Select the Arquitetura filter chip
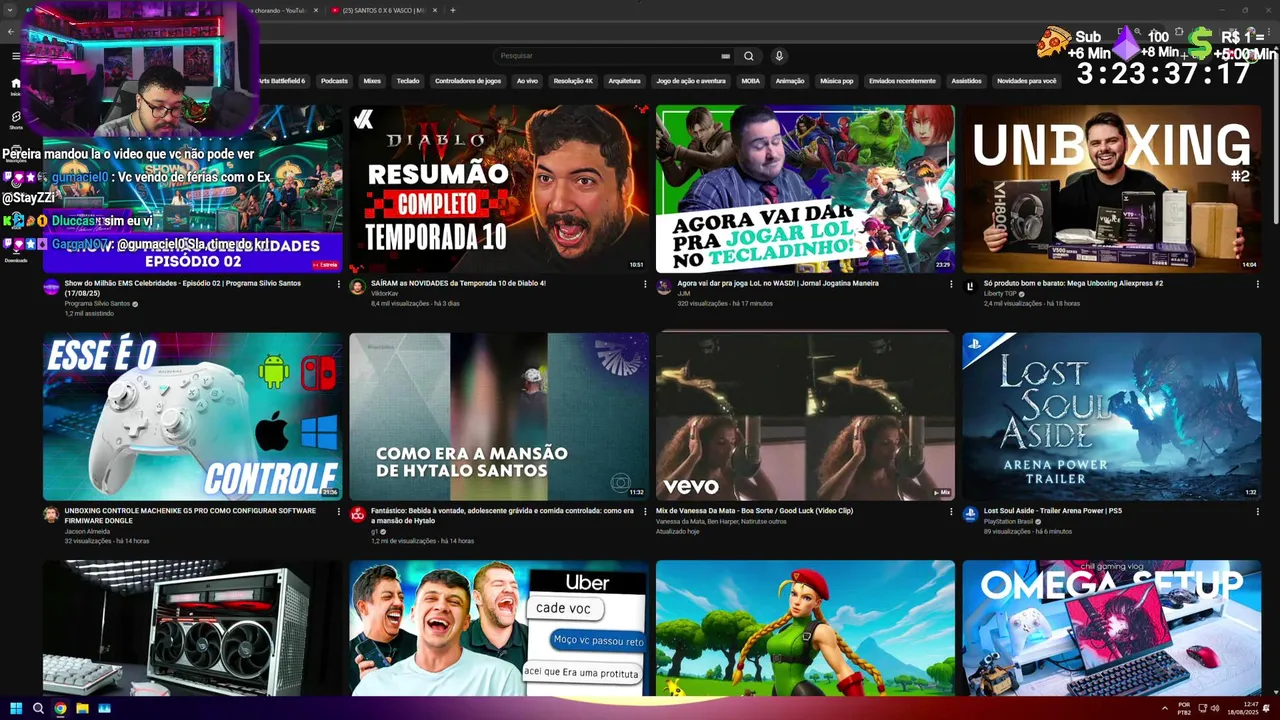This screenshot has width=1280, height=720. [x=624, y=81]
